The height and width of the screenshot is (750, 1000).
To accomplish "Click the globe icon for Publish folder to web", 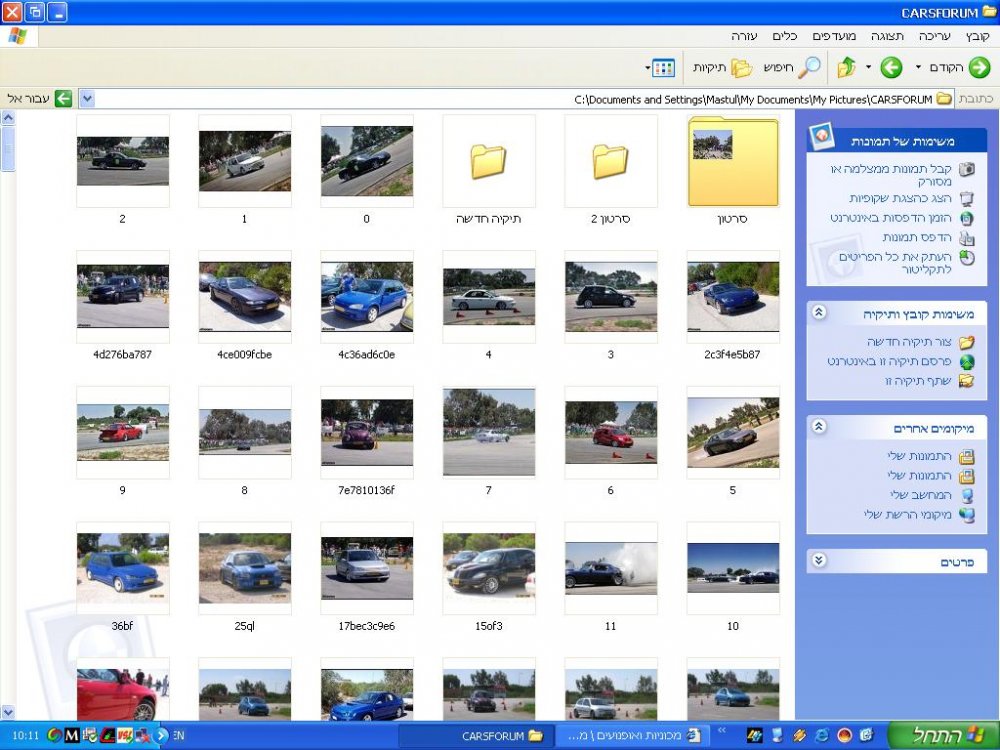I will (x=967, y=362).
